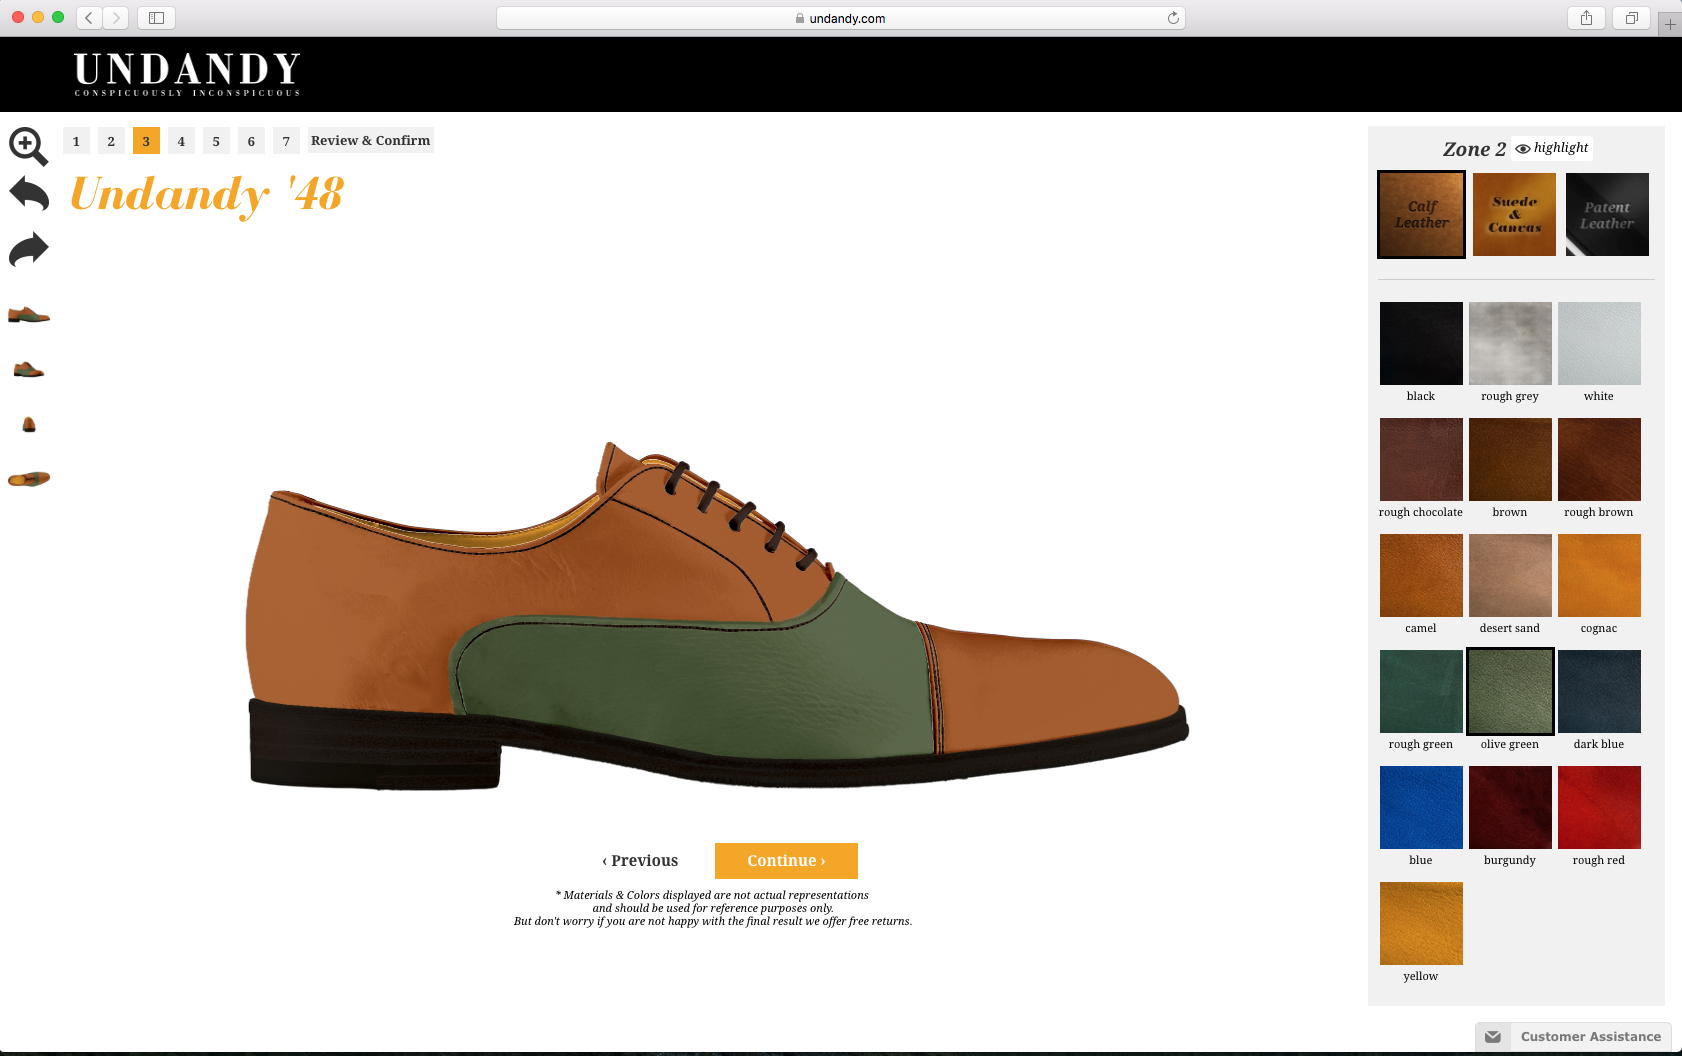1682x1056 pixels.
Task: Open Review & Confirm step
Action: click(x=370, y=141)
